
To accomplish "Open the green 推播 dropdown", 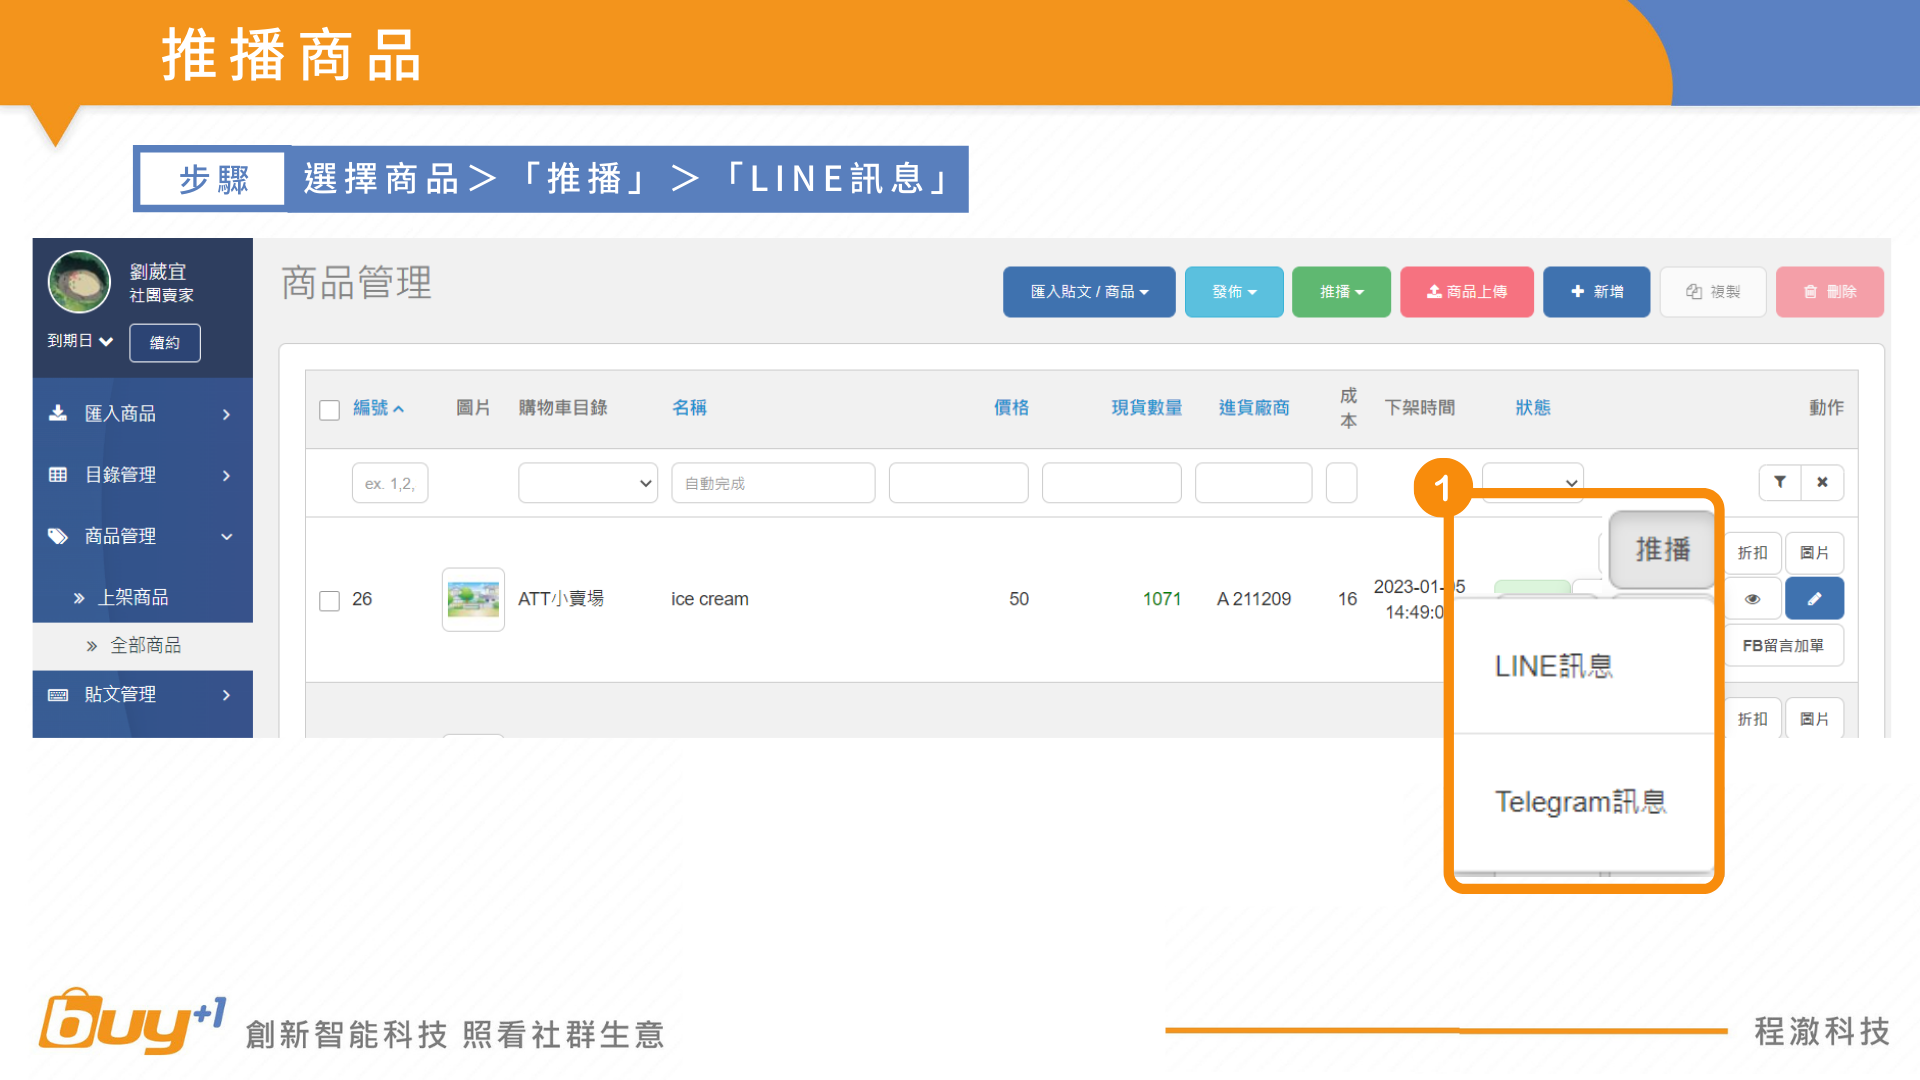I will click(x=1340, y=292).
